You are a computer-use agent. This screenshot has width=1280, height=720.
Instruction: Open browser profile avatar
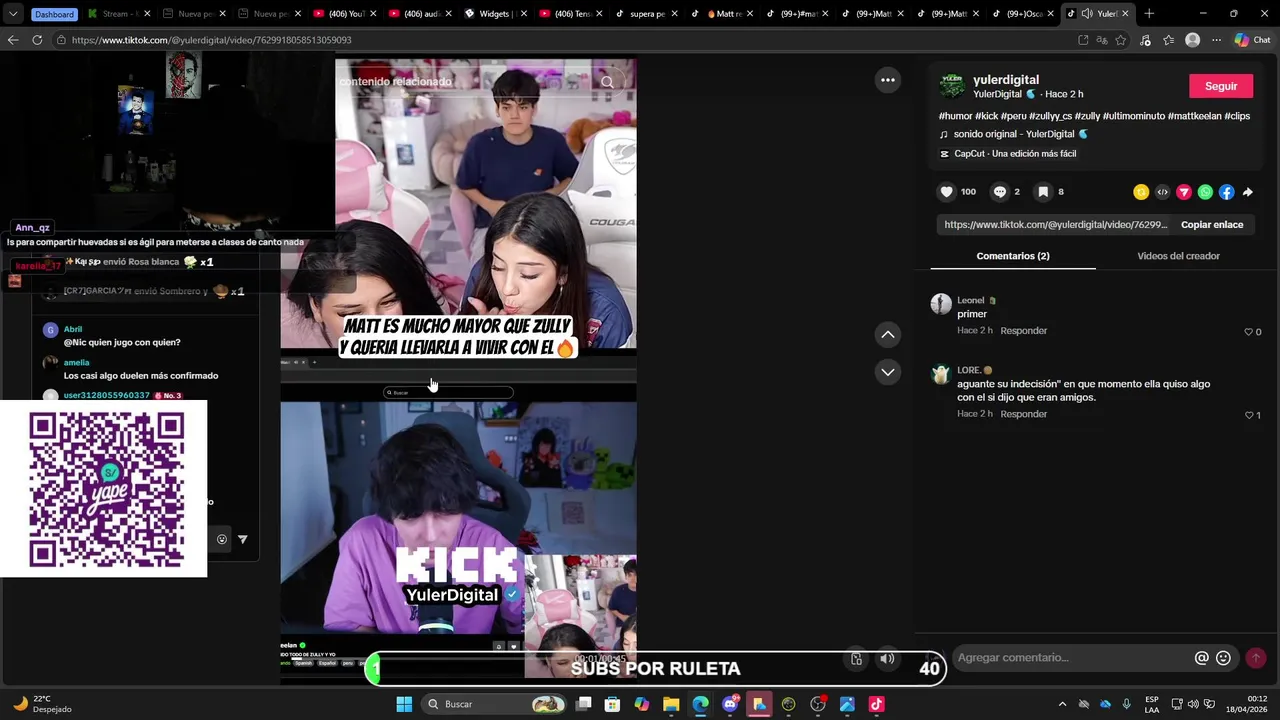coord(1192,40)
